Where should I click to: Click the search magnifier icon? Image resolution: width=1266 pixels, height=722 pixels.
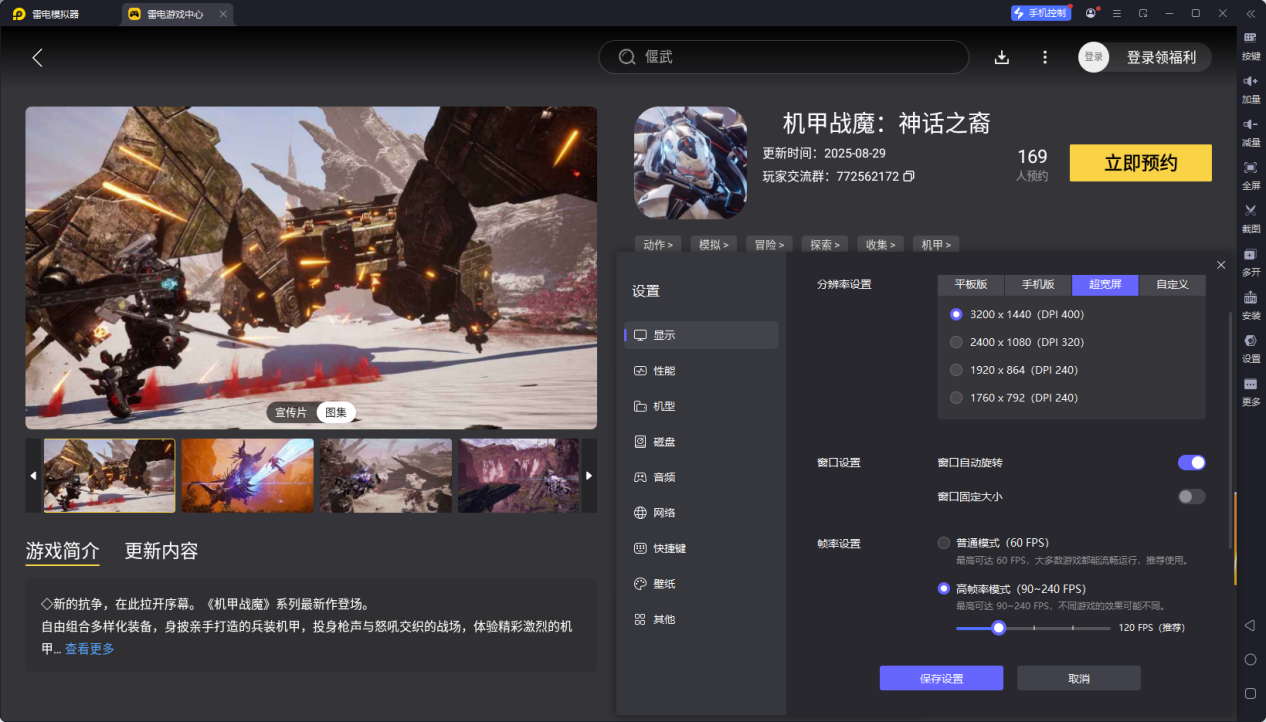pos(627,57)
